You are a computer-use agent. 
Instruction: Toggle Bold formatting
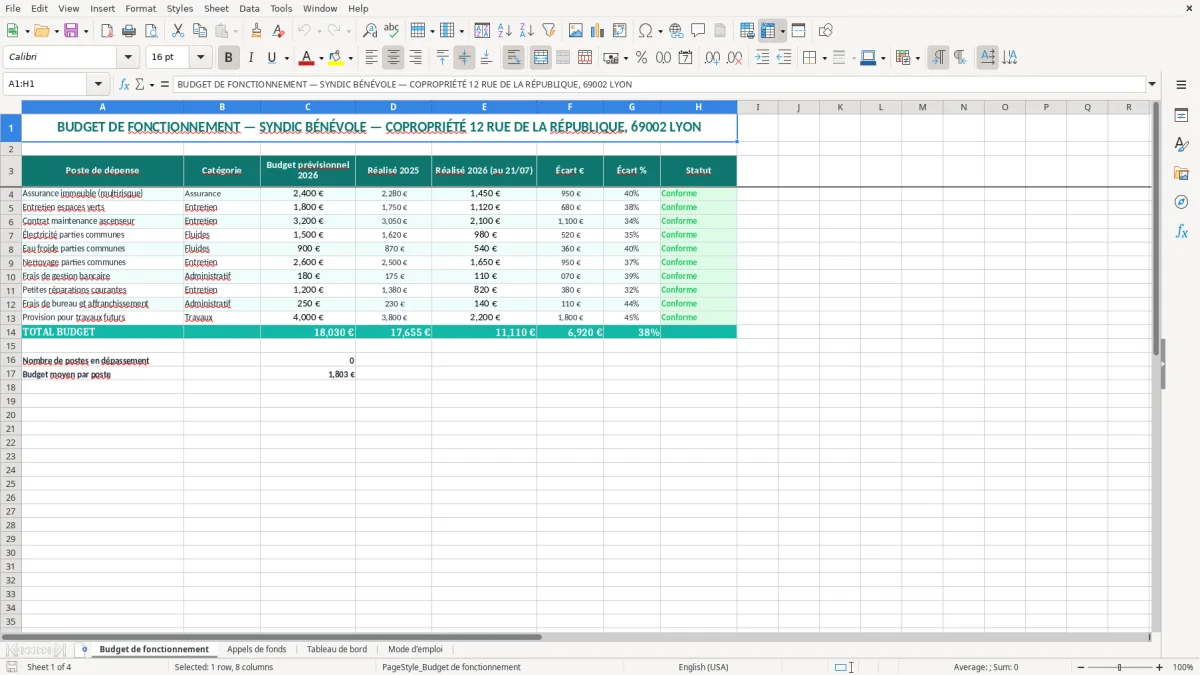coord(229,58)
